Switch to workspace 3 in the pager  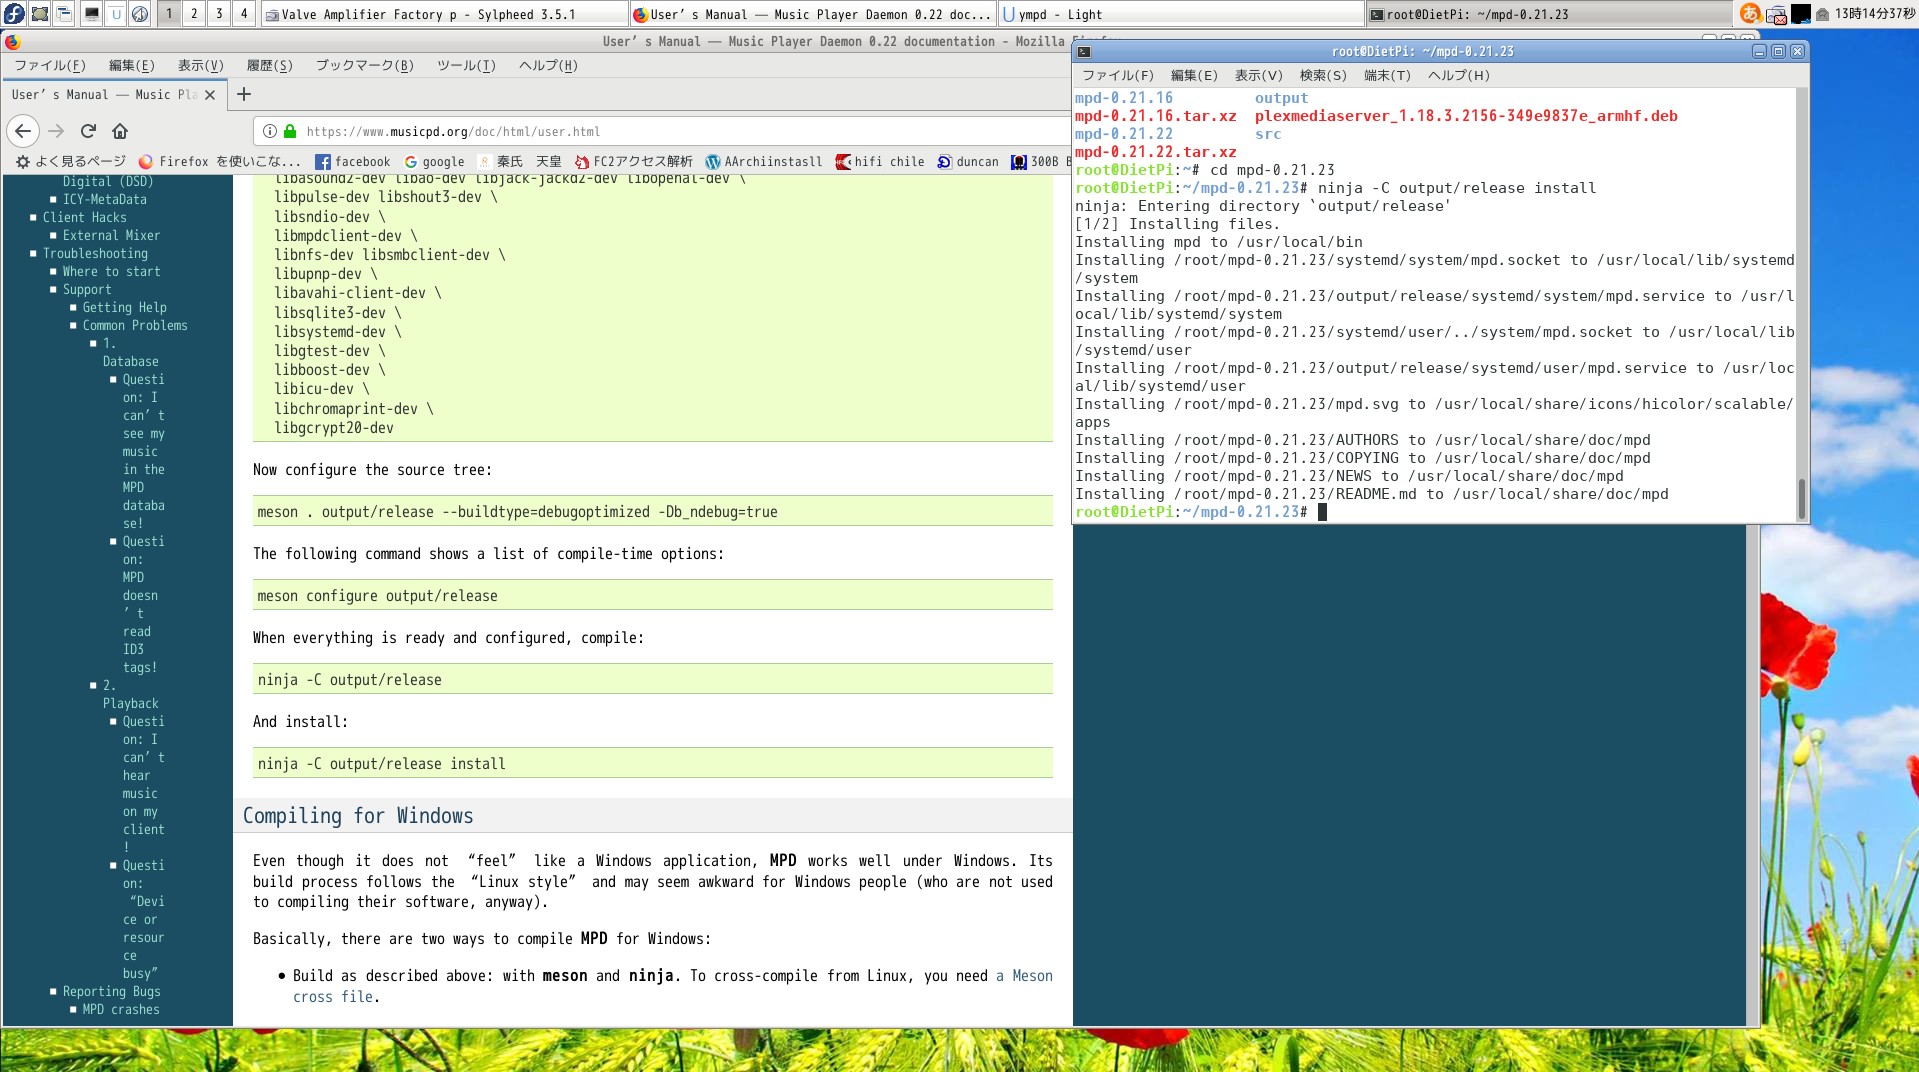(219, 14)
